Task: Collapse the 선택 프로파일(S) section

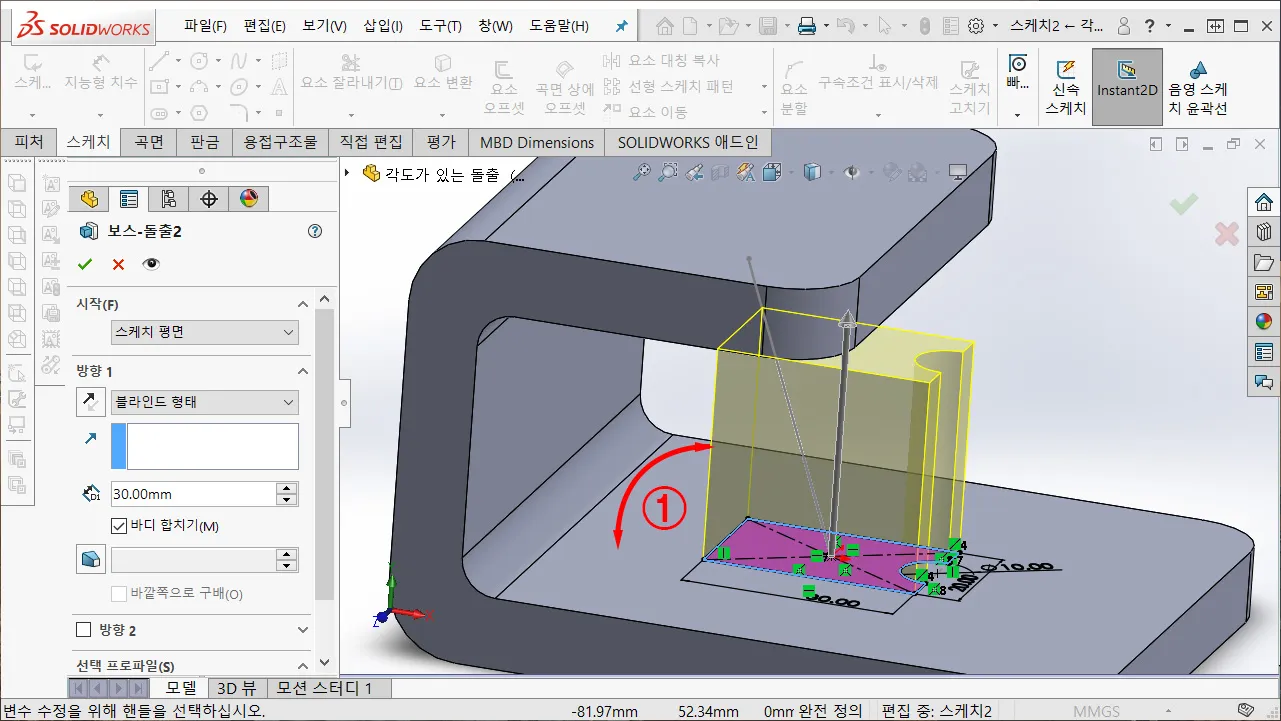Action: [303, 666]
